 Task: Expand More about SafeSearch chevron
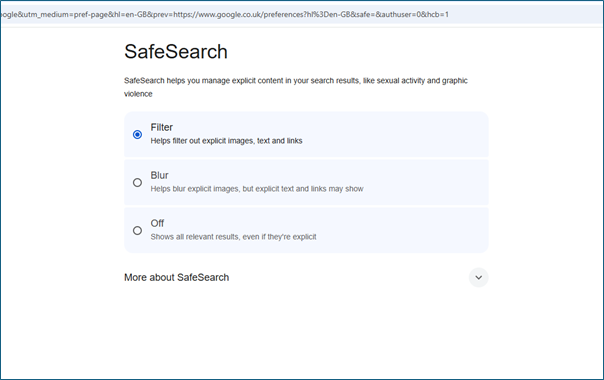pos(478,277)
